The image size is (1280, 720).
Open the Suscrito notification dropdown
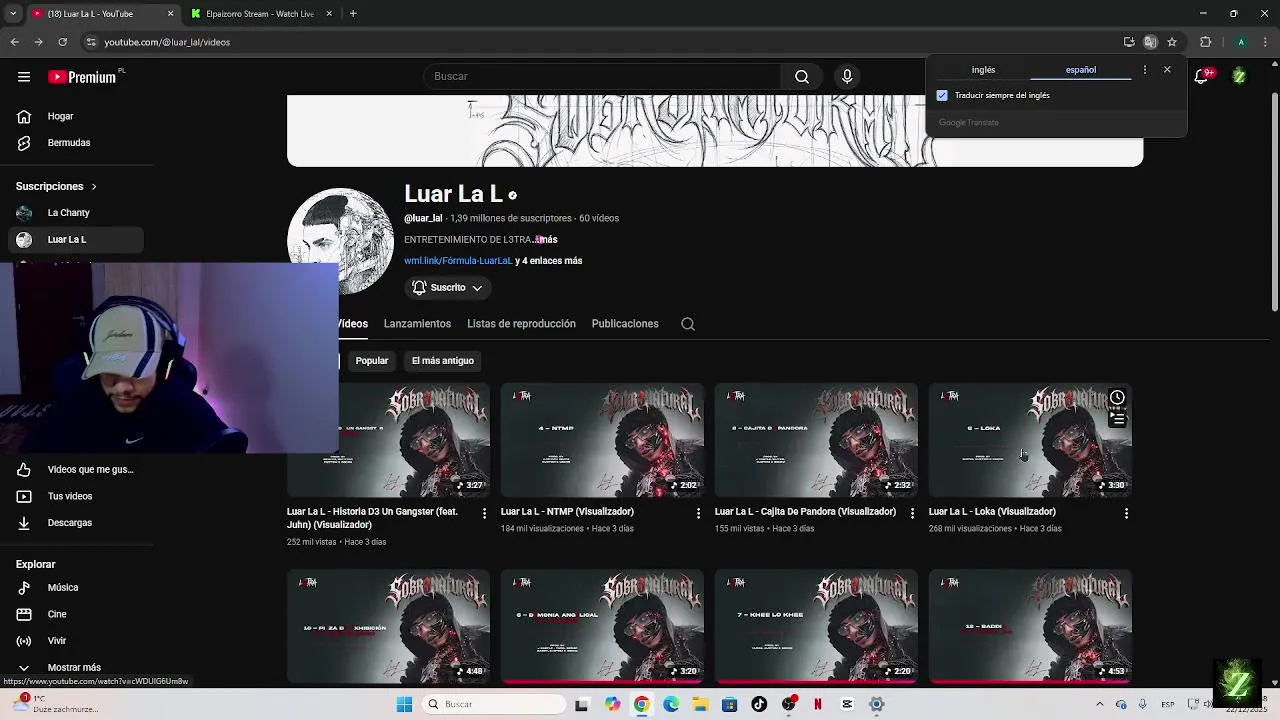coord(448,288)
